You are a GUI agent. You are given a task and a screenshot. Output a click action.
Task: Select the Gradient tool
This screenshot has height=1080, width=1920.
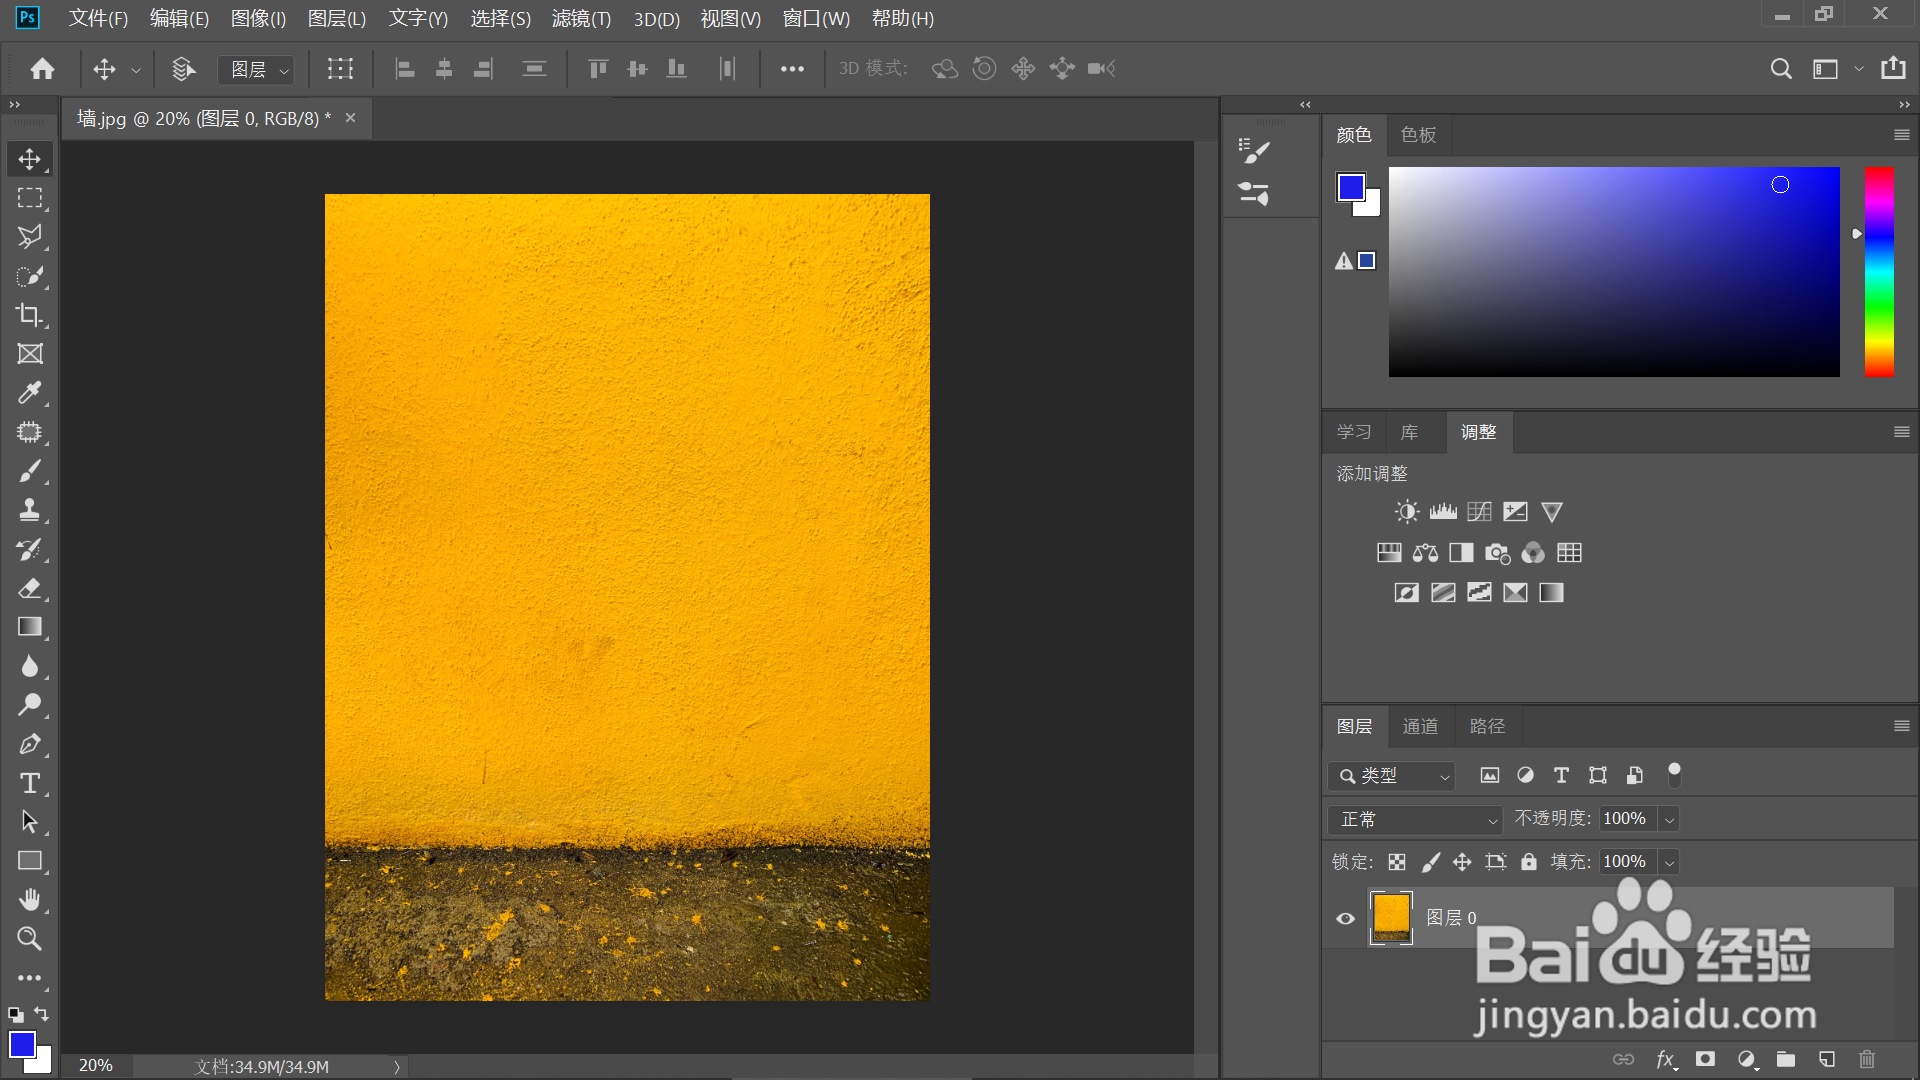pos(29,627)
